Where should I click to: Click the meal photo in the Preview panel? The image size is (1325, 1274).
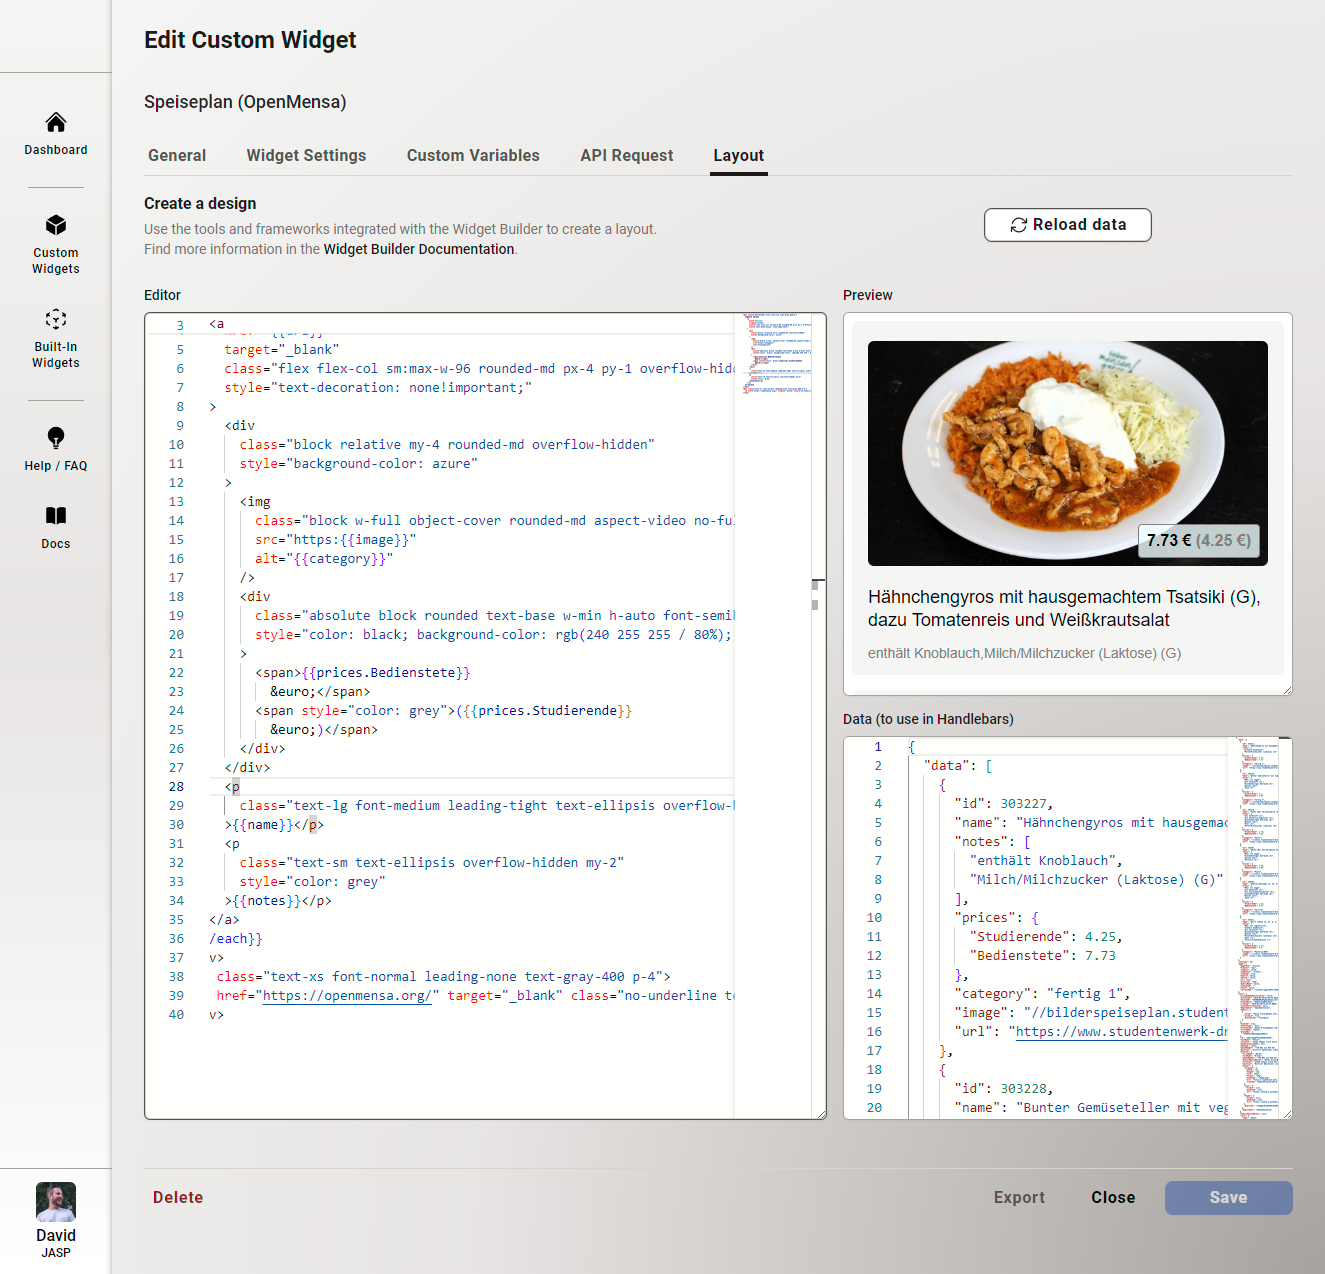(1067, 452)
